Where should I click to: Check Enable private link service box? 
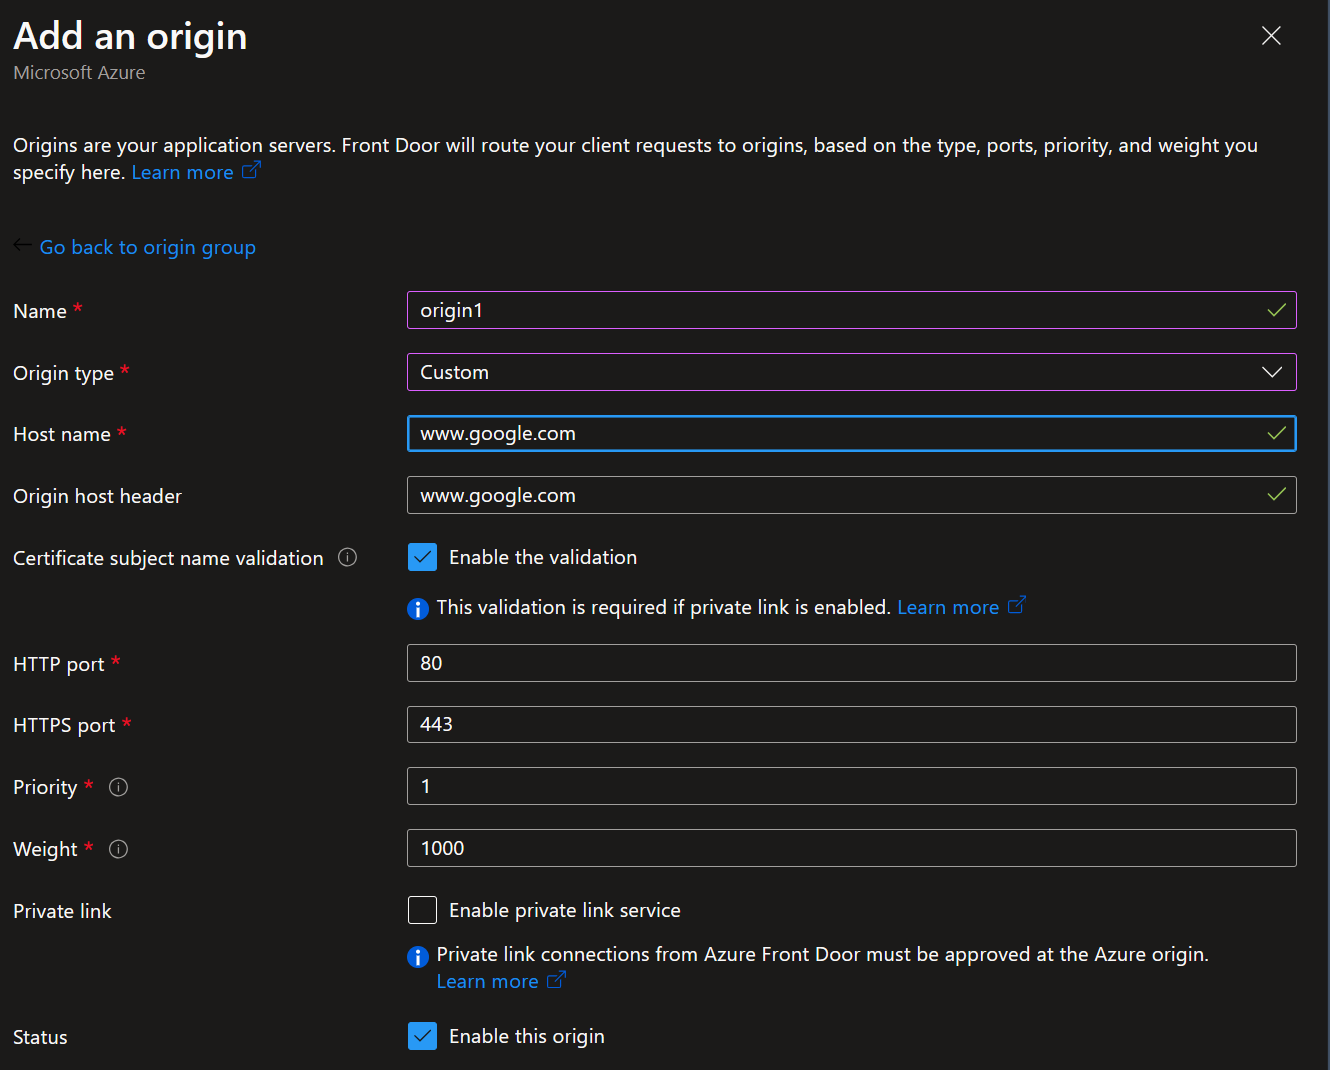[x=422, y=910]
